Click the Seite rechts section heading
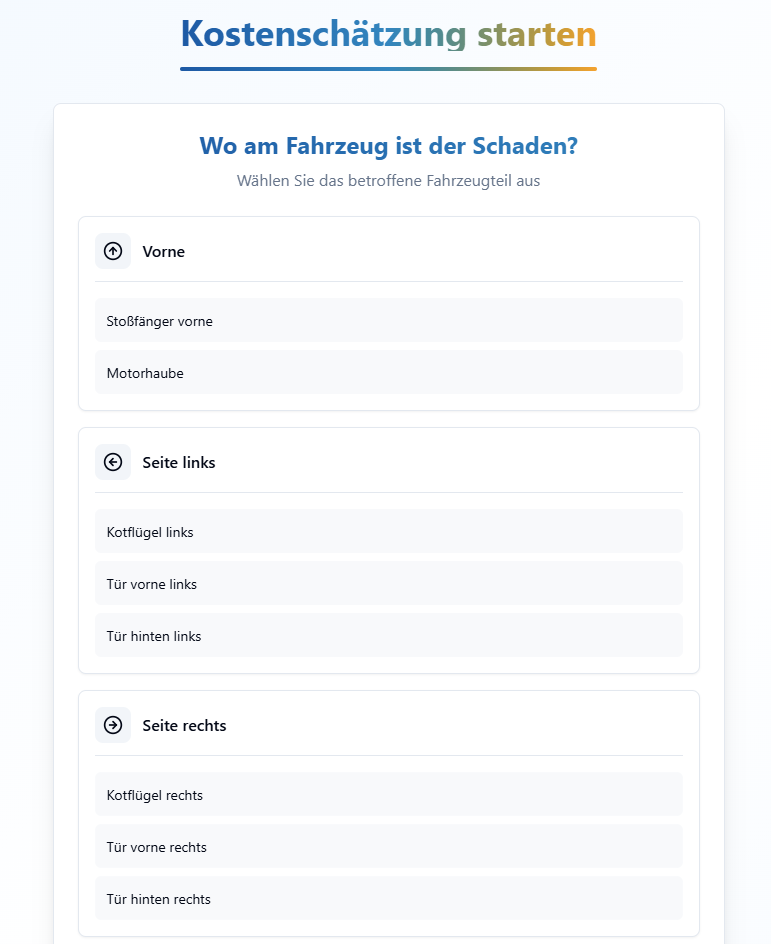771x944 pixels. [x=184, y=725]
